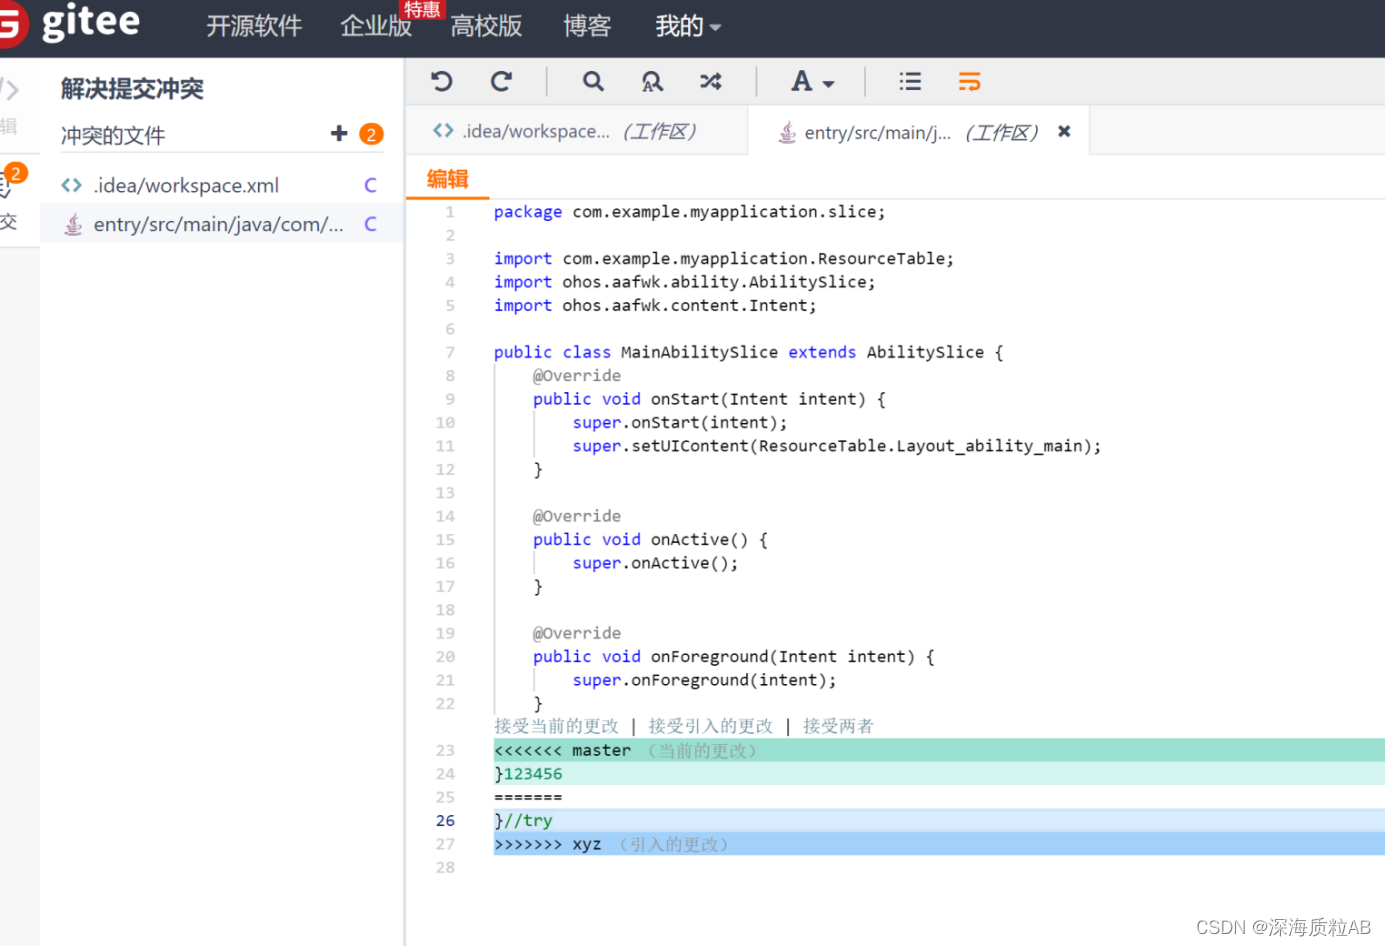
Task: Click the 解决提交冲突 heading
Action: (132, 89)
